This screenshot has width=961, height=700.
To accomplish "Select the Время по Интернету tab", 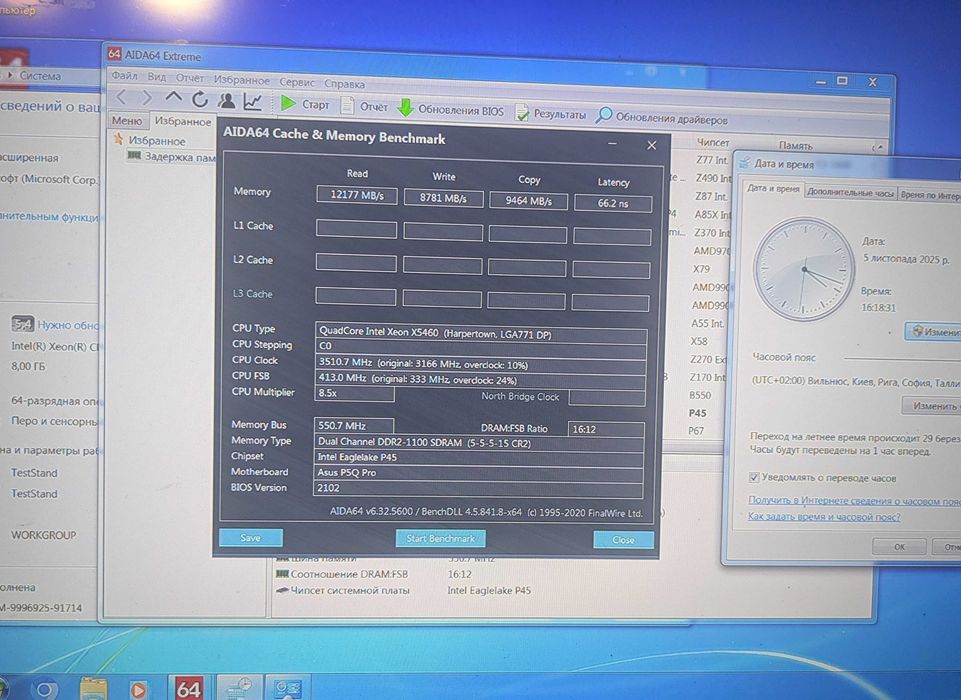I will pyautogui.click(x=930, y=195).
